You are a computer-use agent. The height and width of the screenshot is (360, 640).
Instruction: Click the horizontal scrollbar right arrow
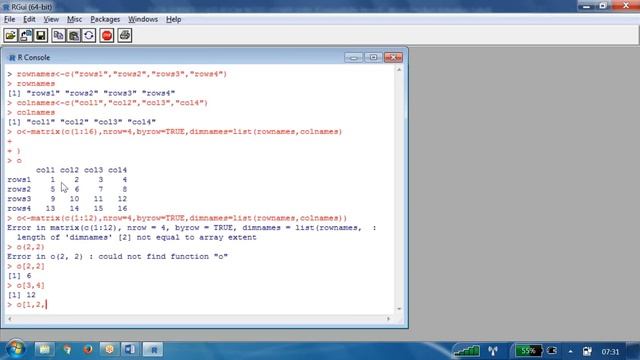tap(388, 318)
